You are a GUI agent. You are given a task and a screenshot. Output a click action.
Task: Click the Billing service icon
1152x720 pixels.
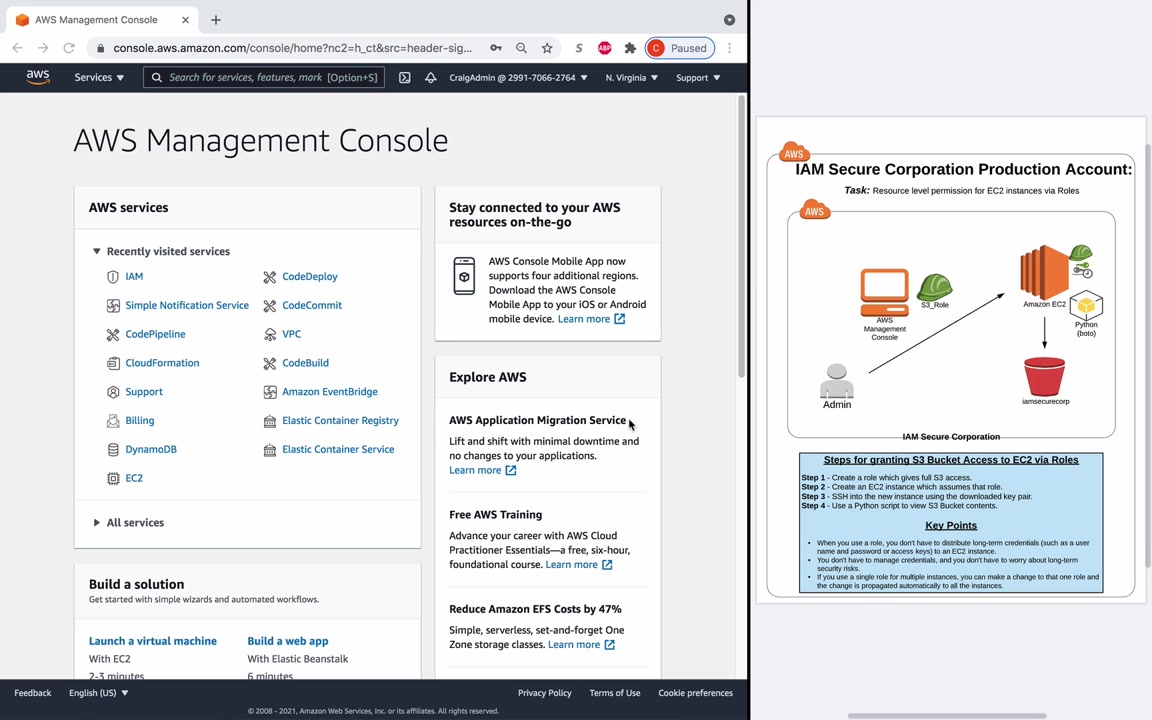click(x=112, y=420)
